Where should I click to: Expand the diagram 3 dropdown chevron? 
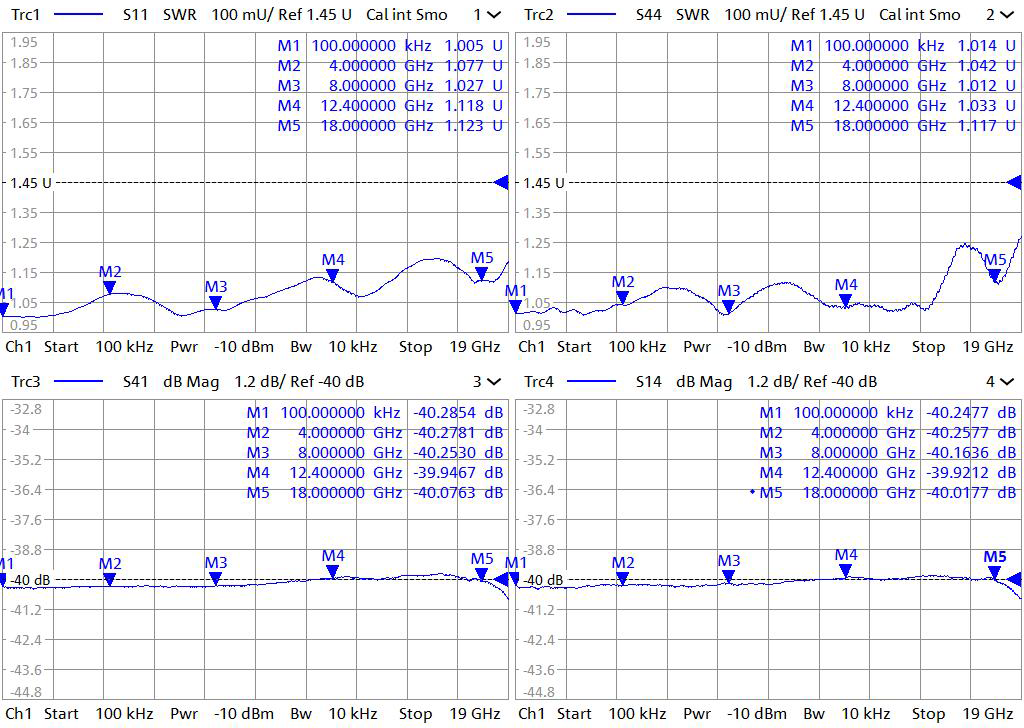coord(493,381)
